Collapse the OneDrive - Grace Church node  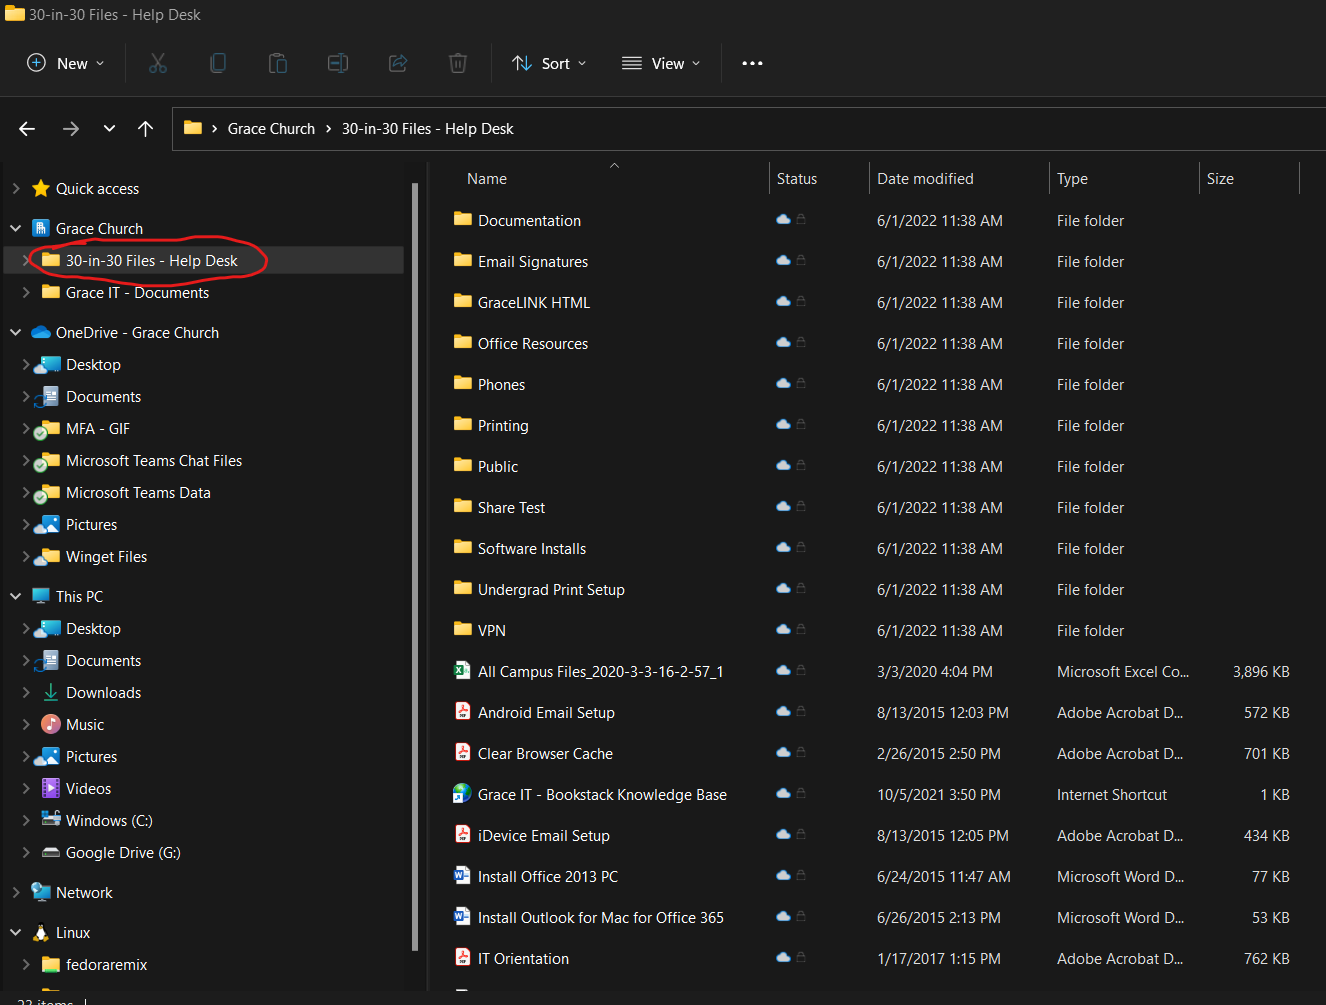tap(15, 332)
